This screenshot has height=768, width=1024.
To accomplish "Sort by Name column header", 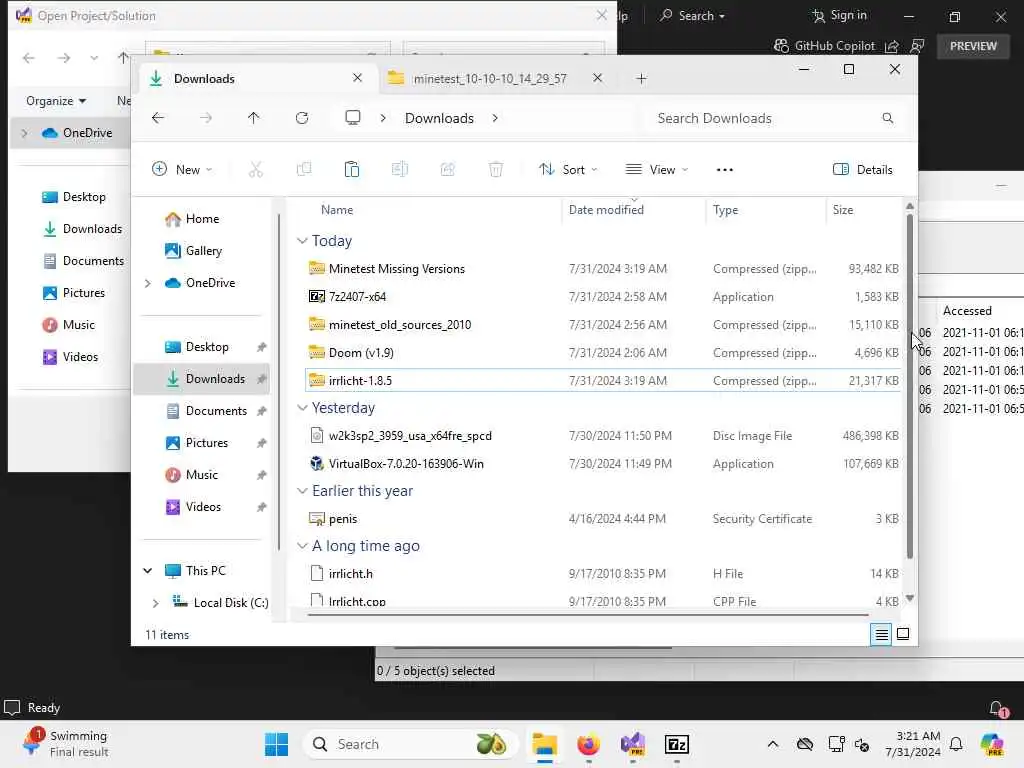I will pyautogui.click(x=337, y=210).
